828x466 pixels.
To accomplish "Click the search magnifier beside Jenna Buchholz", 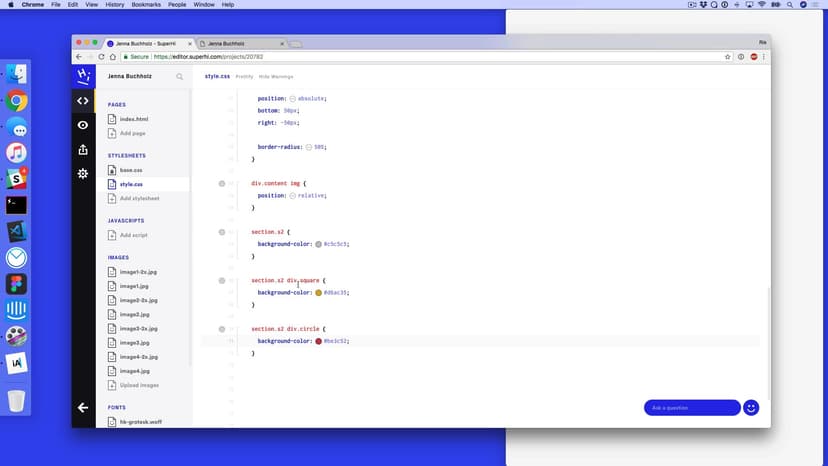I will (180, 76).
